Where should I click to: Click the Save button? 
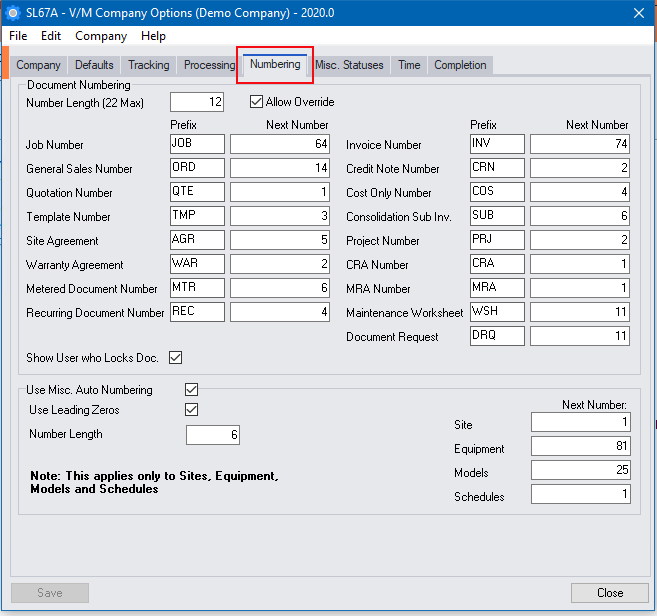tap(50, 592)
